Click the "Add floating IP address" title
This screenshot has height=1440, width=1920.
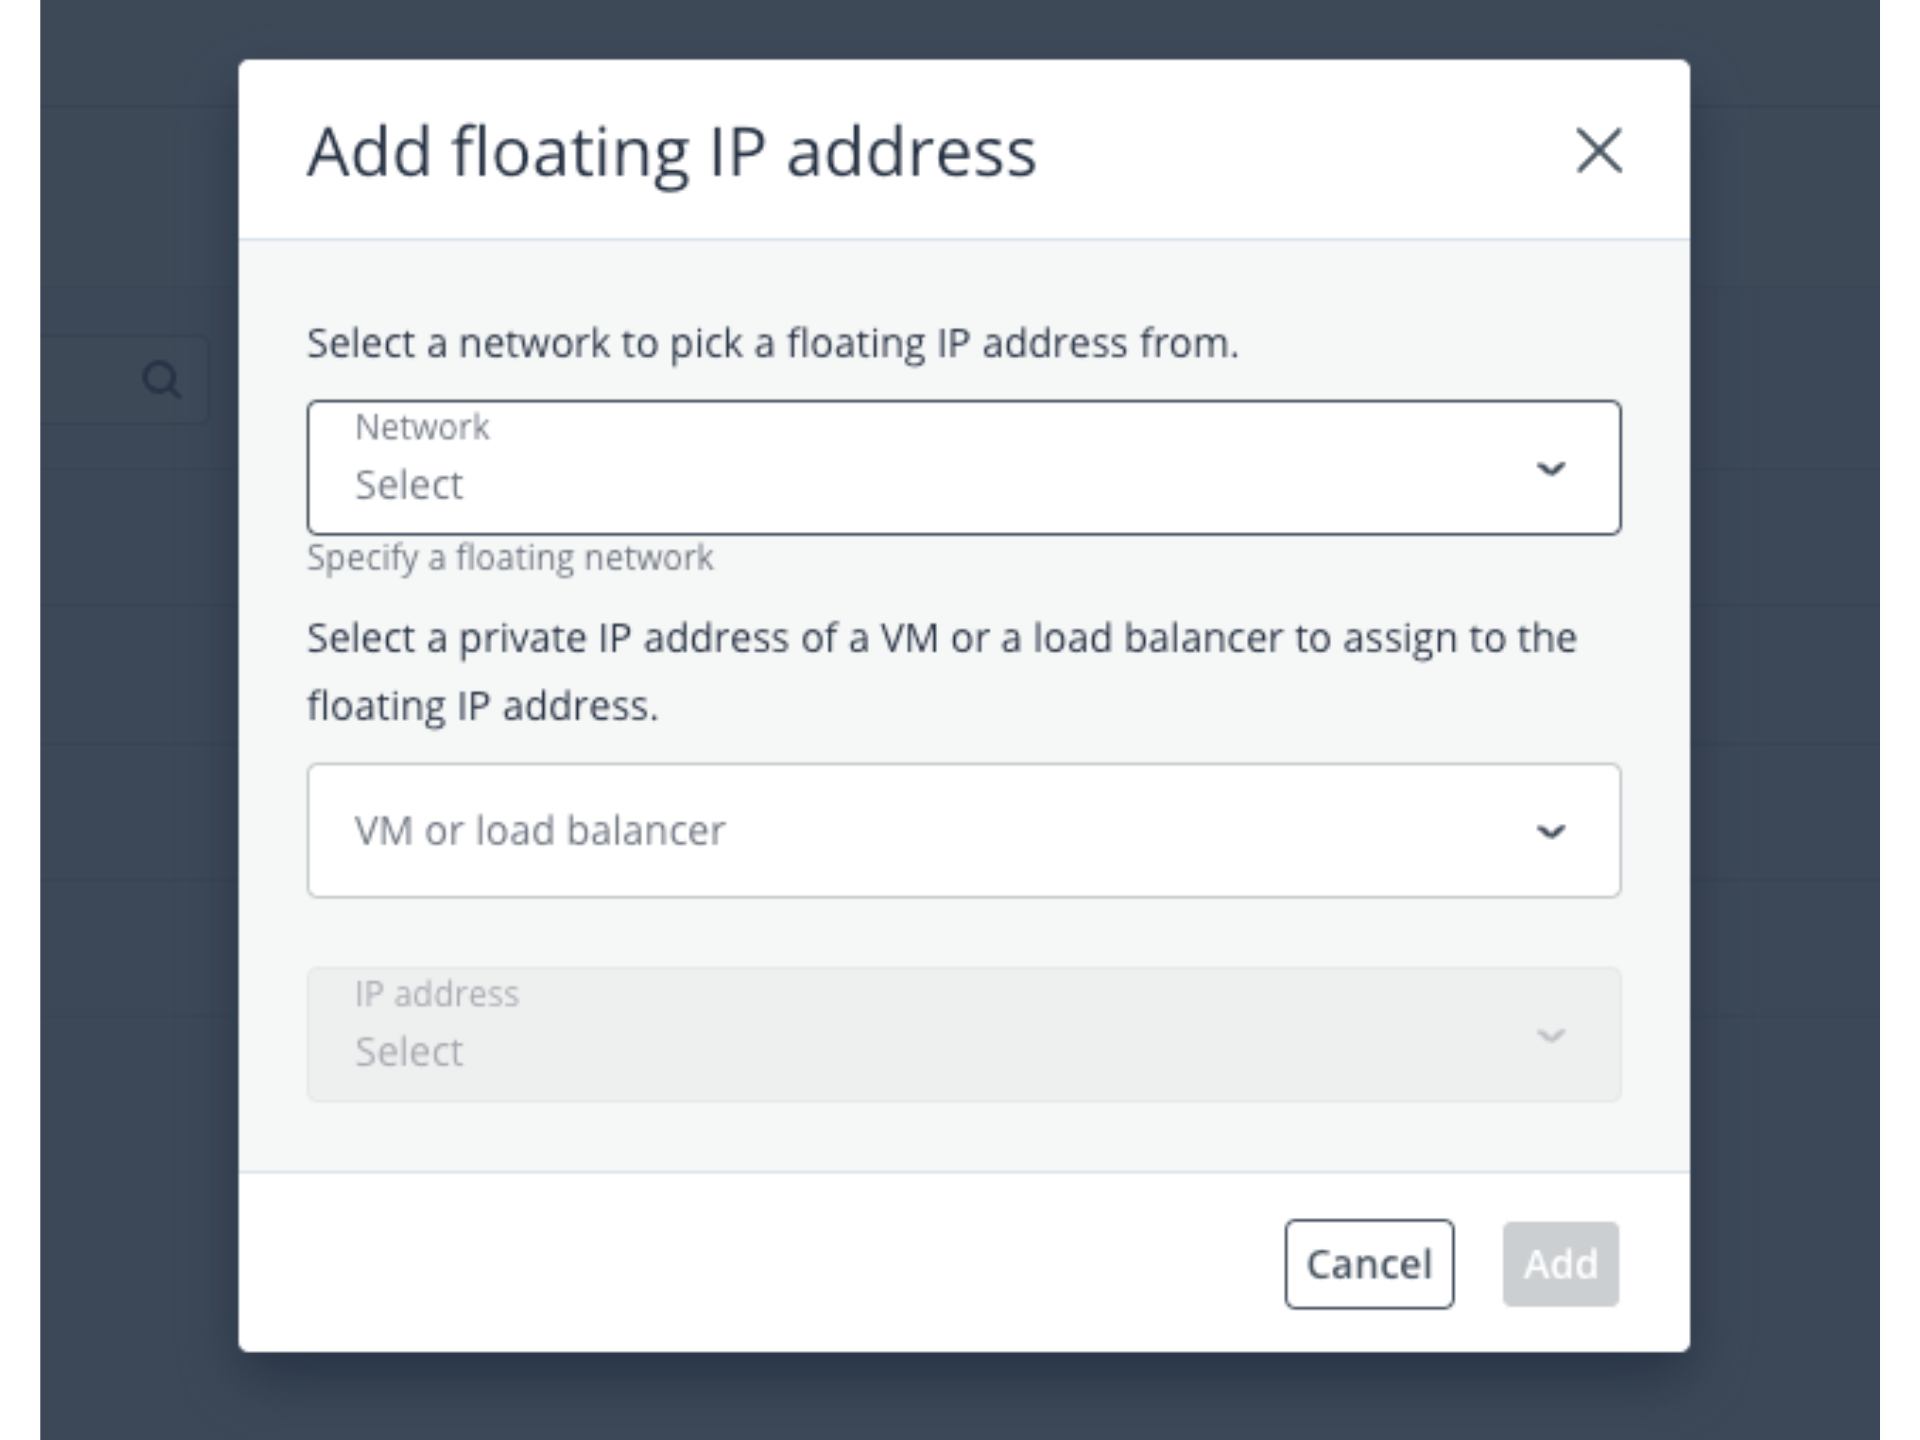pos(671,152)
